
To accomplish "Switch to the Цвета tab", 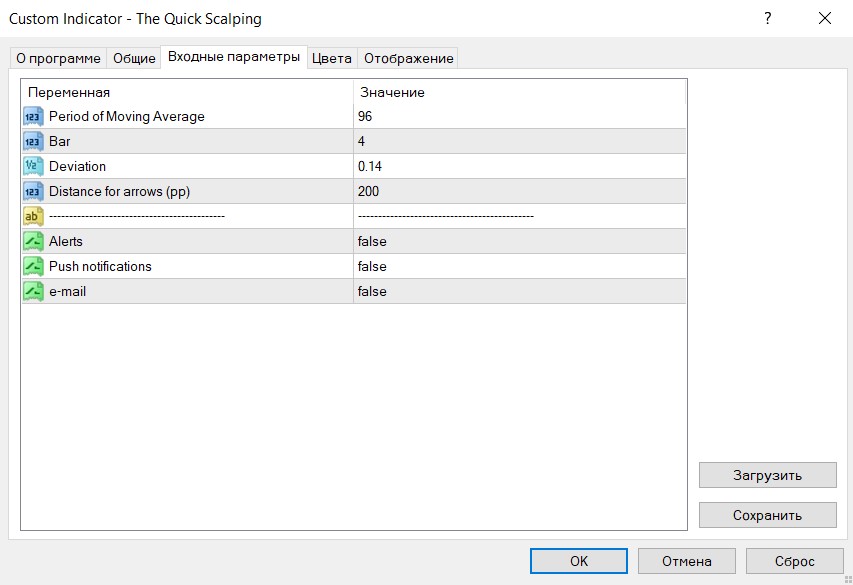I will [331, 58].
